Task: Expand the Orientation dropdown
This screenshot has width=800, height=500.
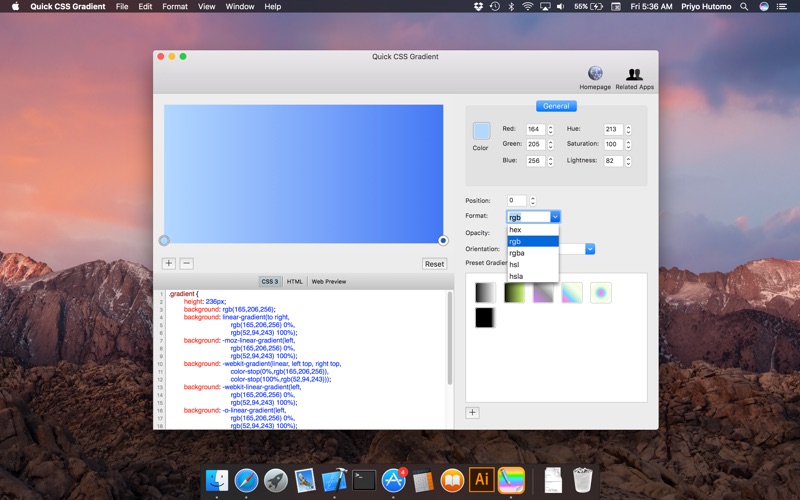Action: click(590, 249)
